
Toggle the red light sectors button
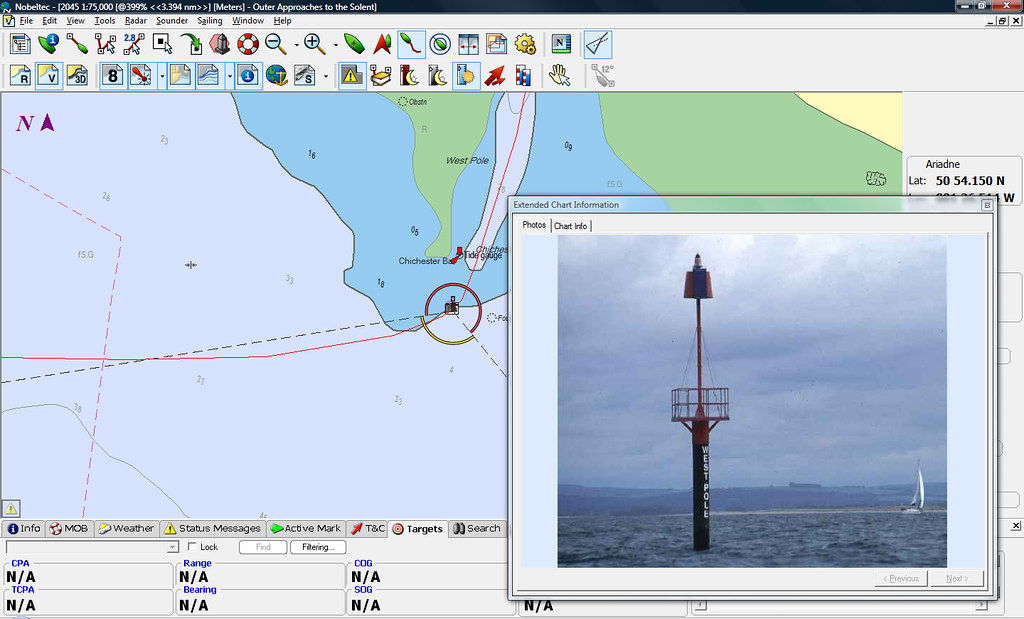click(x=140, y=76)
